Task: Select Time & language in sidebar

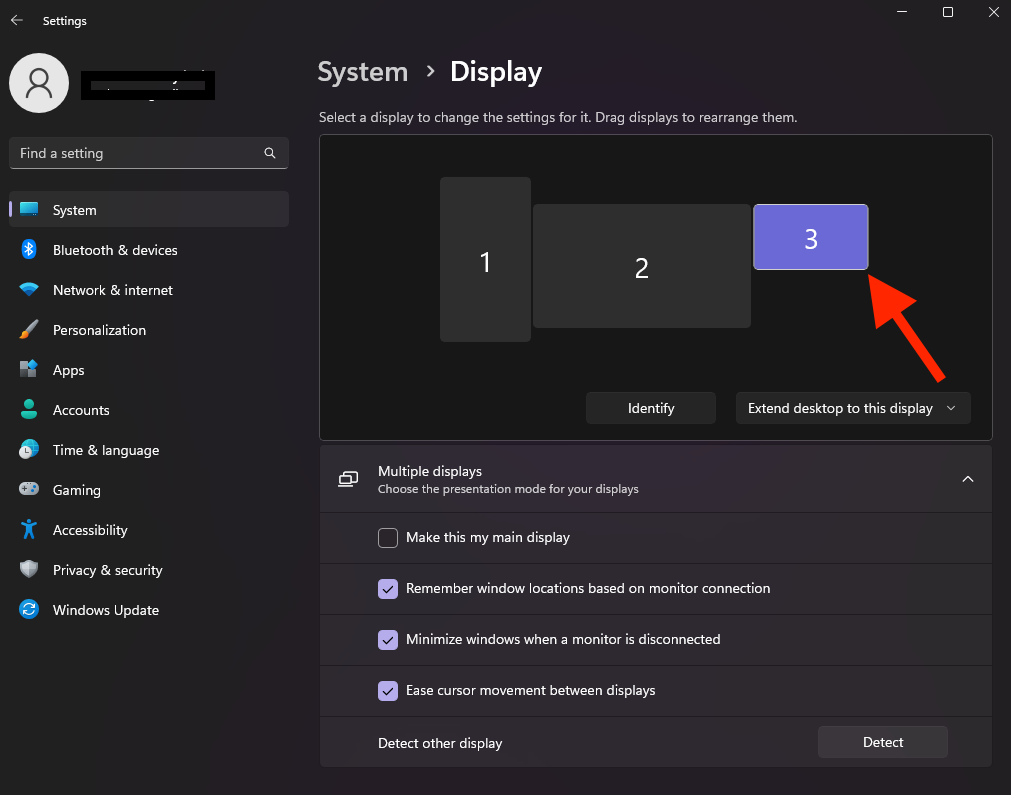Action: point(106,450)
